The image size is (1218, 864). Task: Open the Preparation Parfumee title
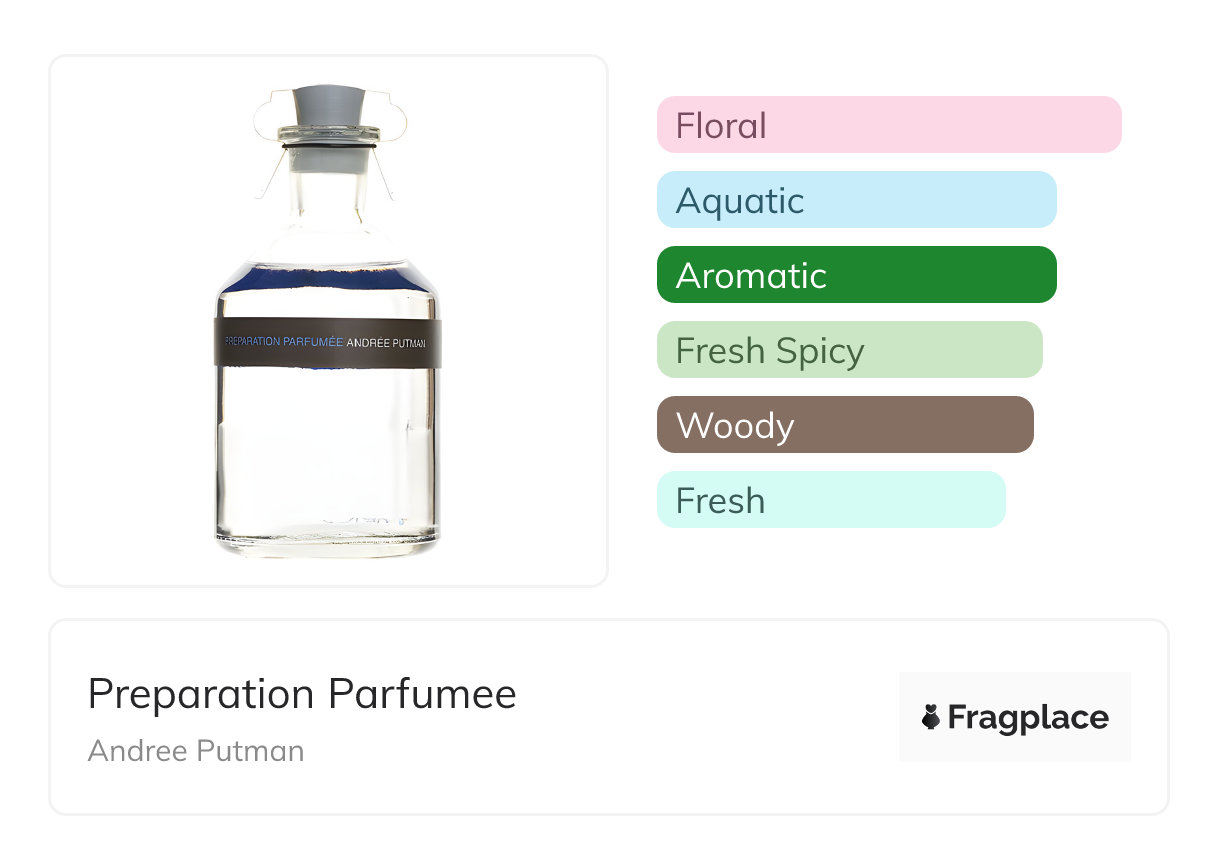[302, 694]
